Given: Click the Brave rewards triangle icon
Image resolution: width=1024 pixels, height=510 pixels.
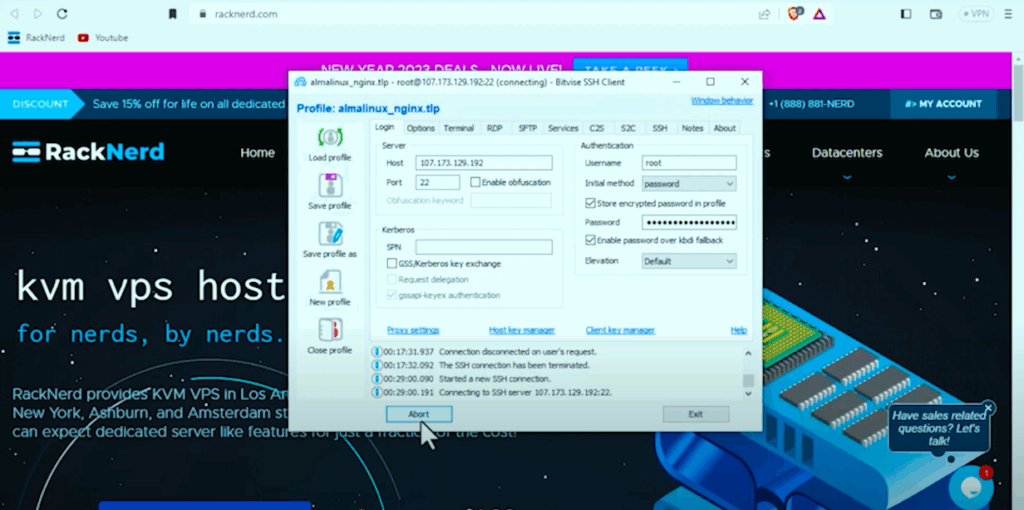Looking at the screenshot, I should click(819, 14).
